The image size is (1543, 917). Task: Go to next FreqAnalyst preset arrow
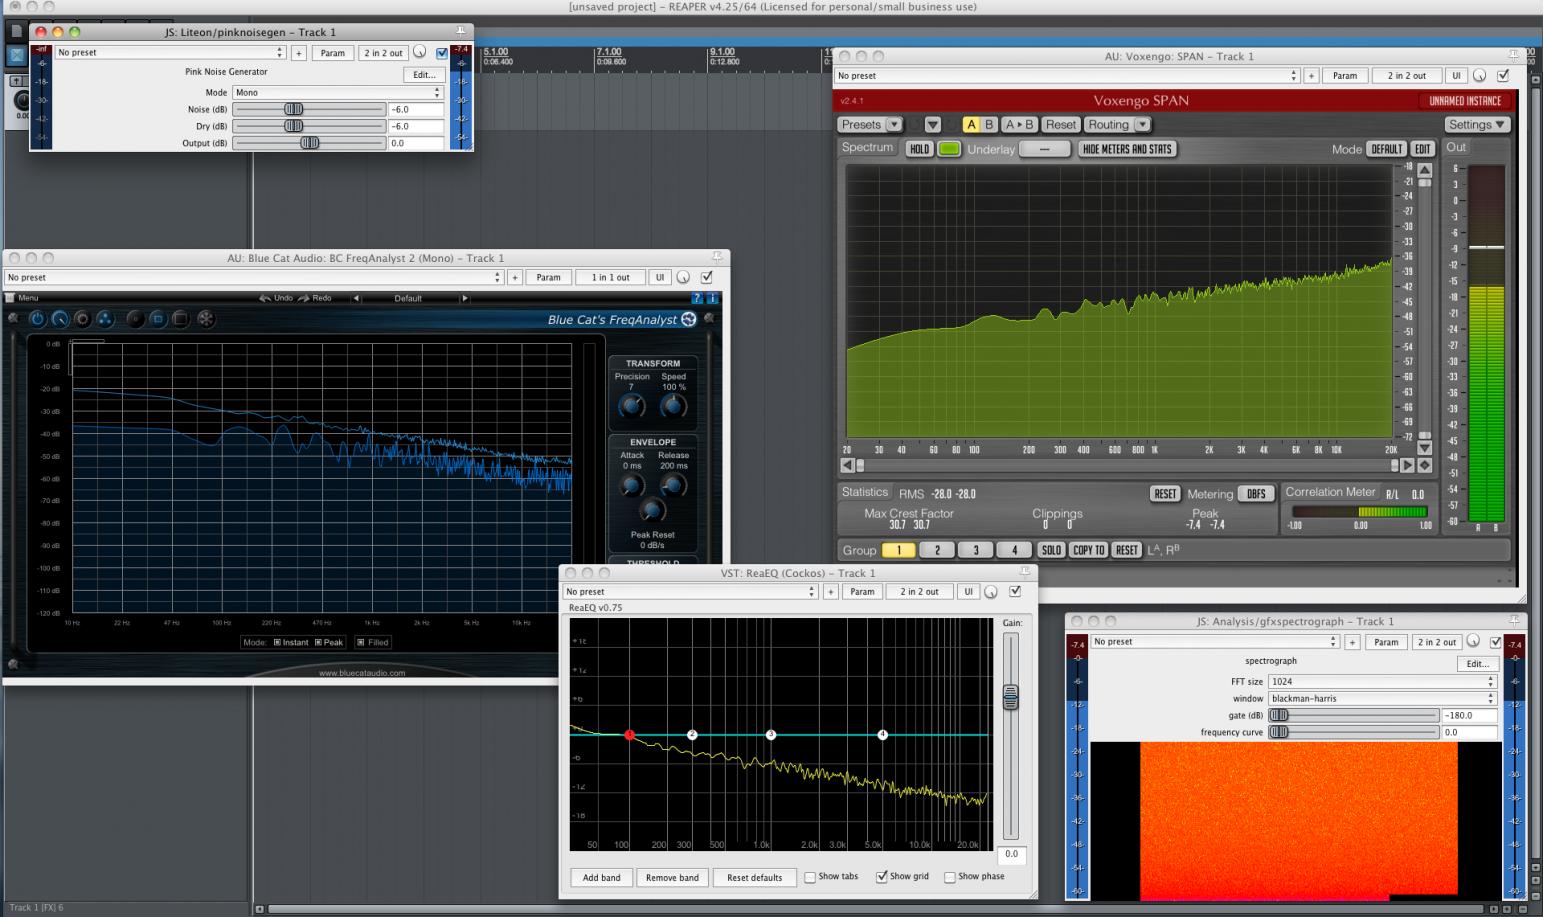pos(464,298)
